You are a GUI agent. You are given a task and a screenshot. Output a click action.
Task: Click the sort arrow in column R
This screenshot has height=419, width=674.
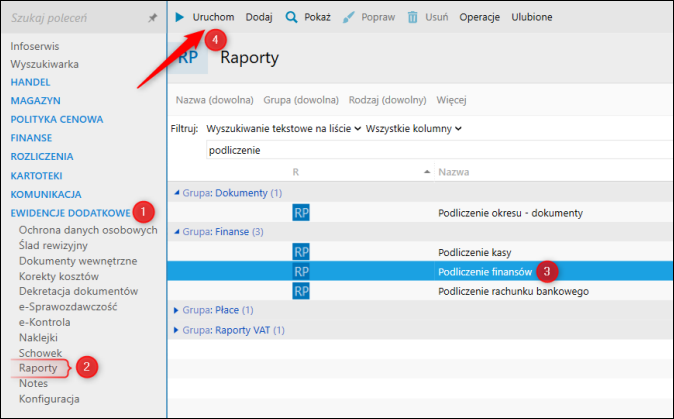coord(427,172)
